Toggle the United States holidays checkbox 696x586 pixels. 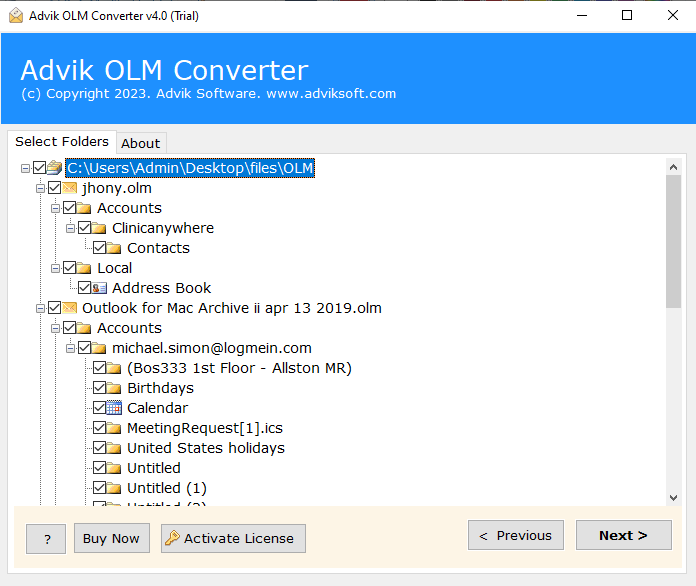point(100,447)
